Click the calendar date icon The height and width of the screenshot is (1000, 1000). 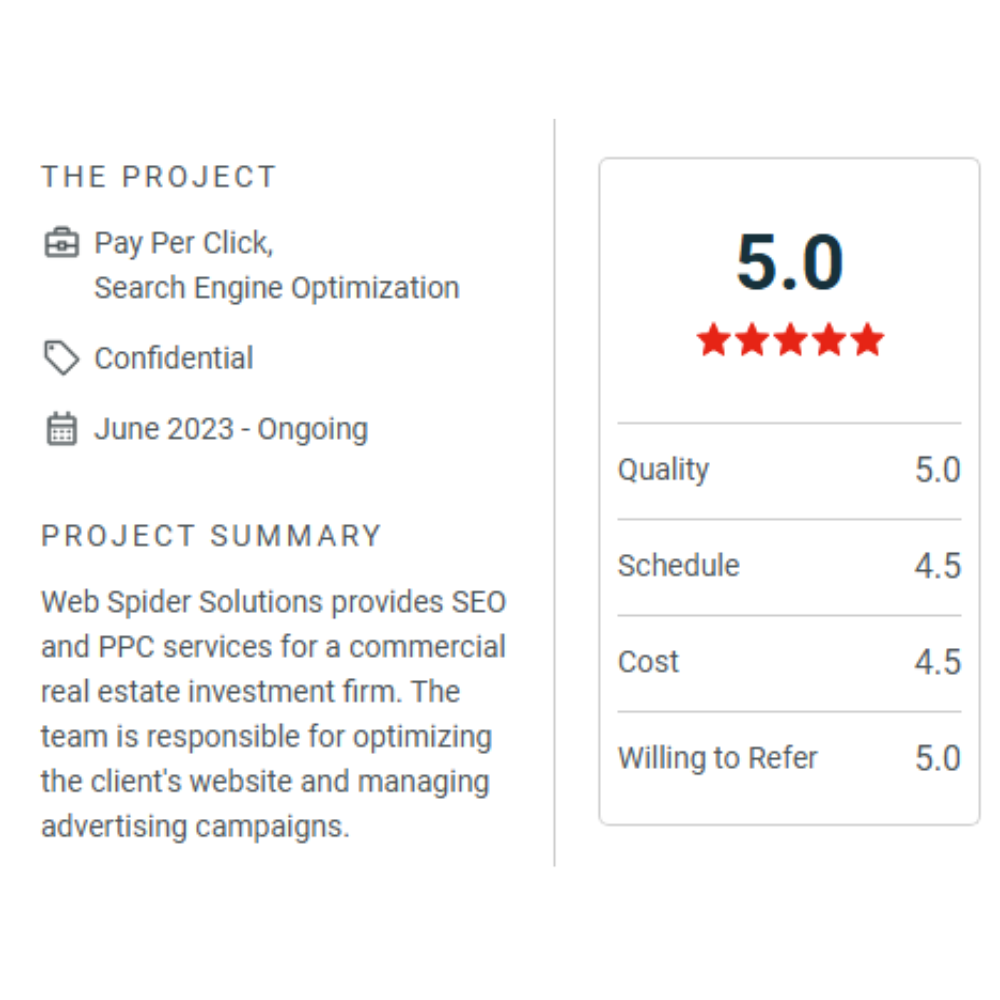click(62, 429)
